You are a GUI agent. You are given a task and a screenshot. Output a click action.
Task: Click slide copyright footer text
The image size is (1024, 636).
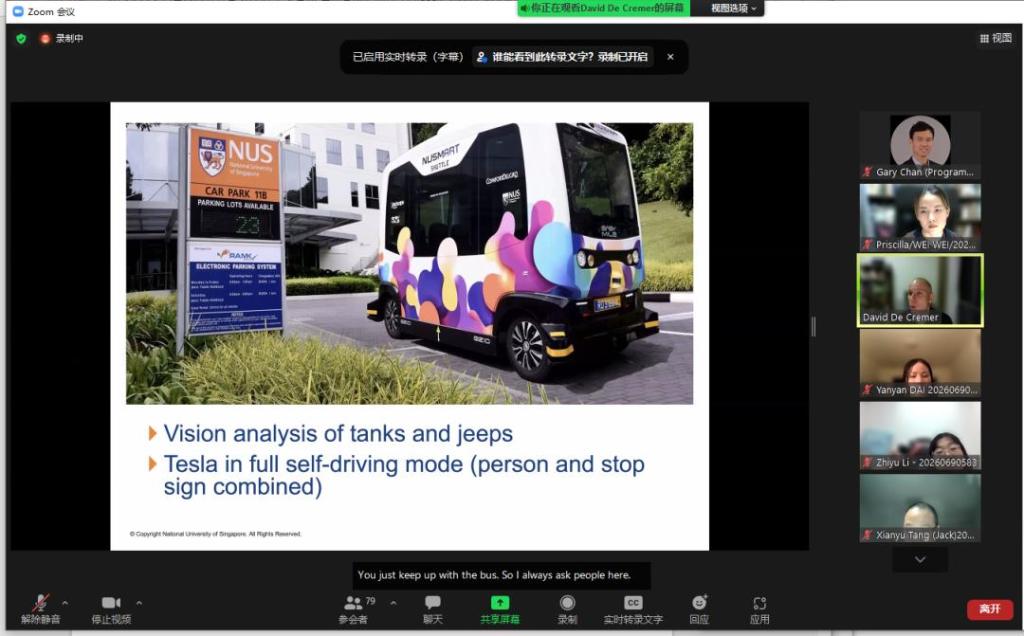[216, 533]
